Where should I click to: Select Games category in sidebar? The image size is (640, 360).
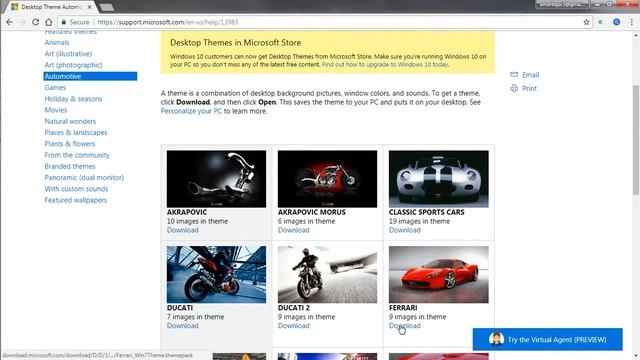(x=55, y=87)
